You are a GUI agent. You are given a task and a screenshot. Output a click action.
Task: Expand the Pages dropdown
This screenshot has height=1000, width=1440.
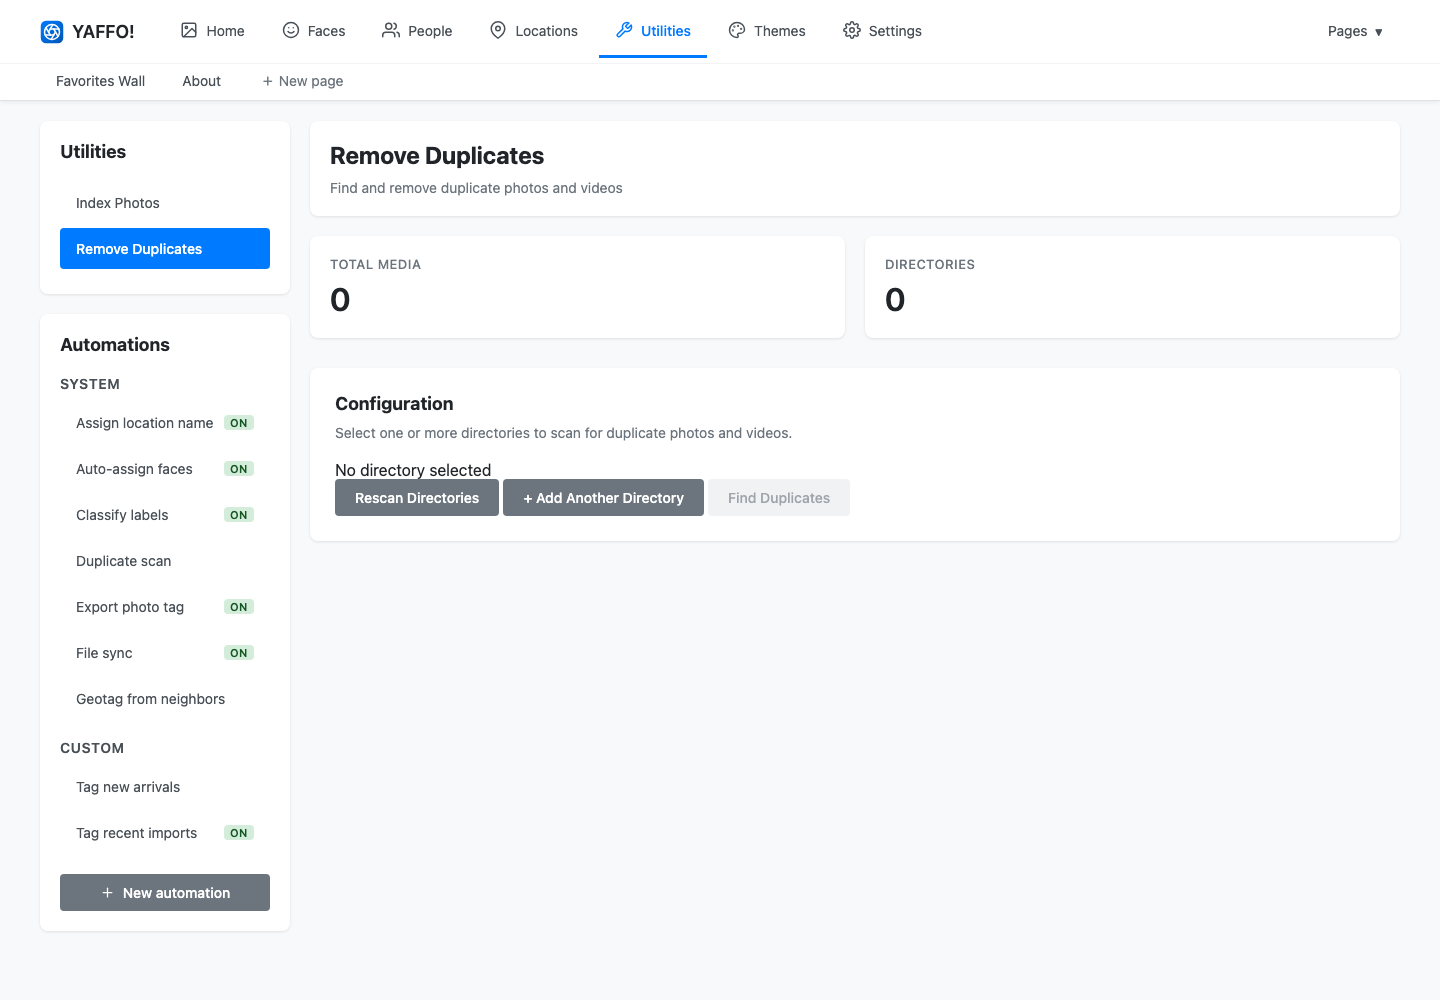[x=1355, y=31]
